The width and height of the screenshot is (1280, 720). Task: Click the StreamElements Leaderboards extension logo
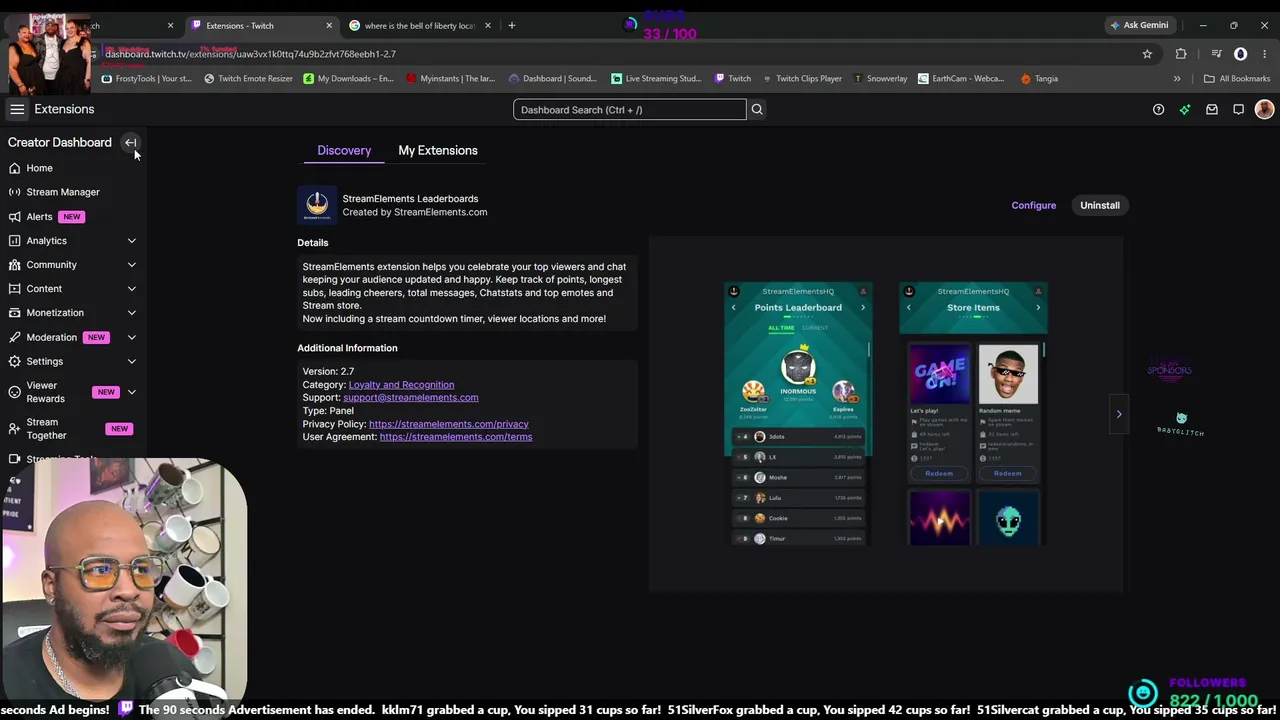(x=317, y=205)
